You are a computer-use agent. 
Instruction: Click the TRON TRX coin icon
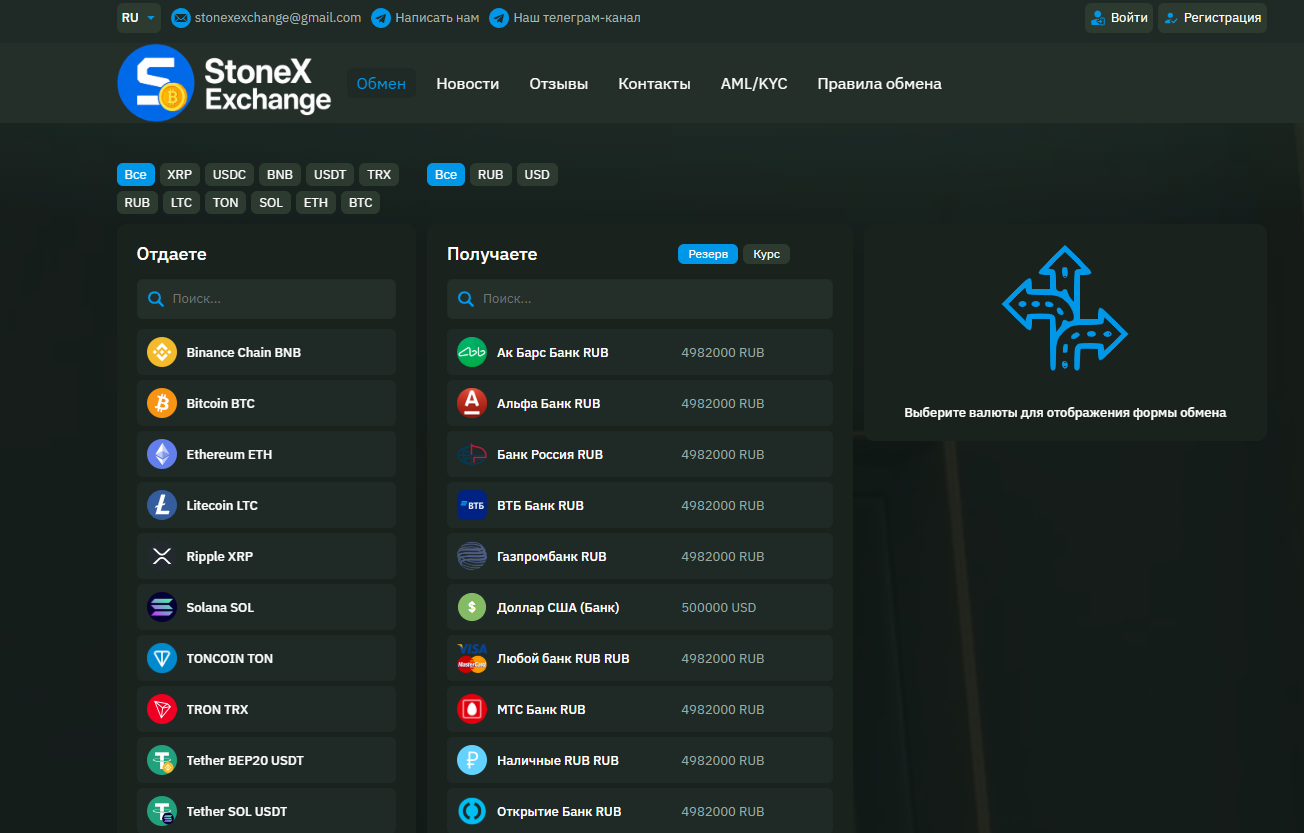click(x=162, y=709)
